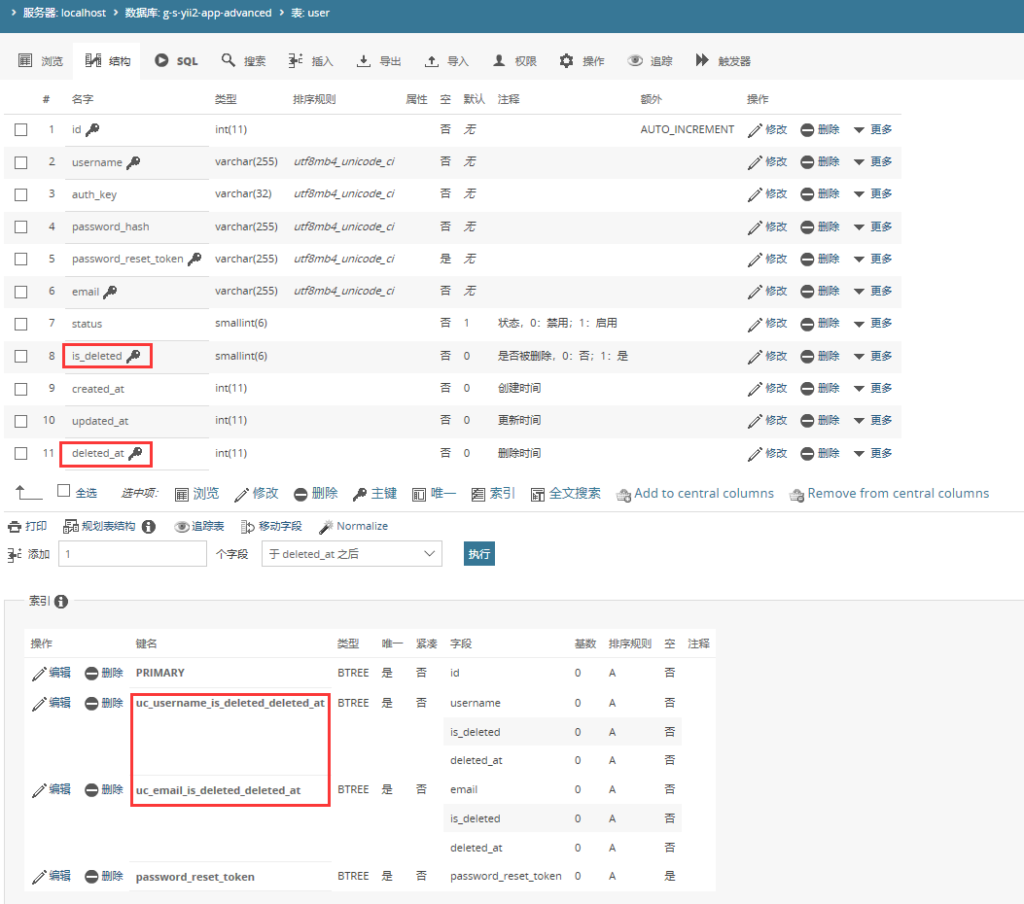Image resolution: width=1024 pixels, height=904 pixels.
Task: Click the 执行 execute button
Action: click(x=479, y=554)
